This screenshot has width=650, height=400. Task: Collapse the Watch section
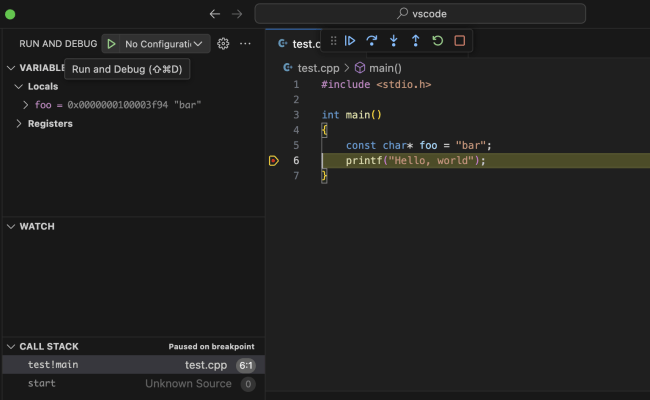(11, 226)
